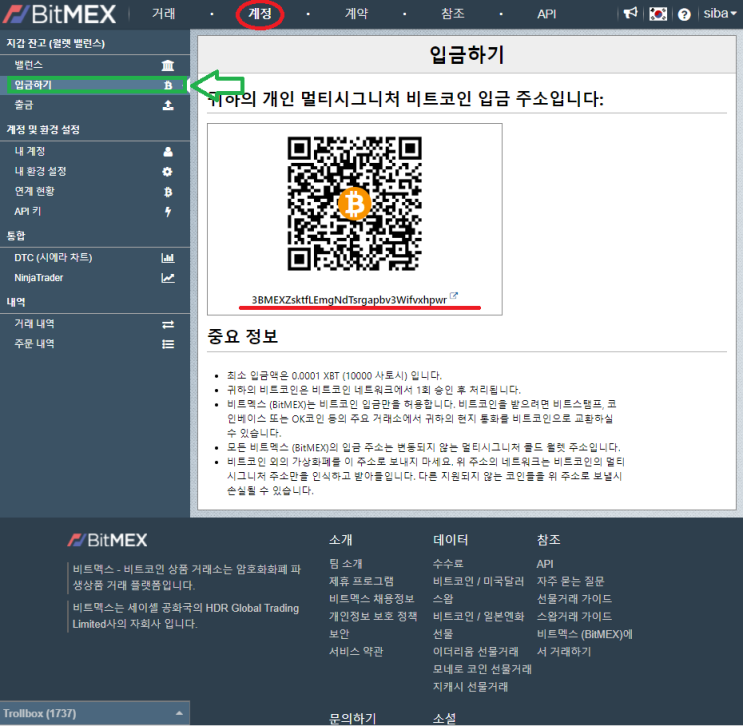
Task: Click the list icon beside 주문 내역
Action: [x=168, y=345]
